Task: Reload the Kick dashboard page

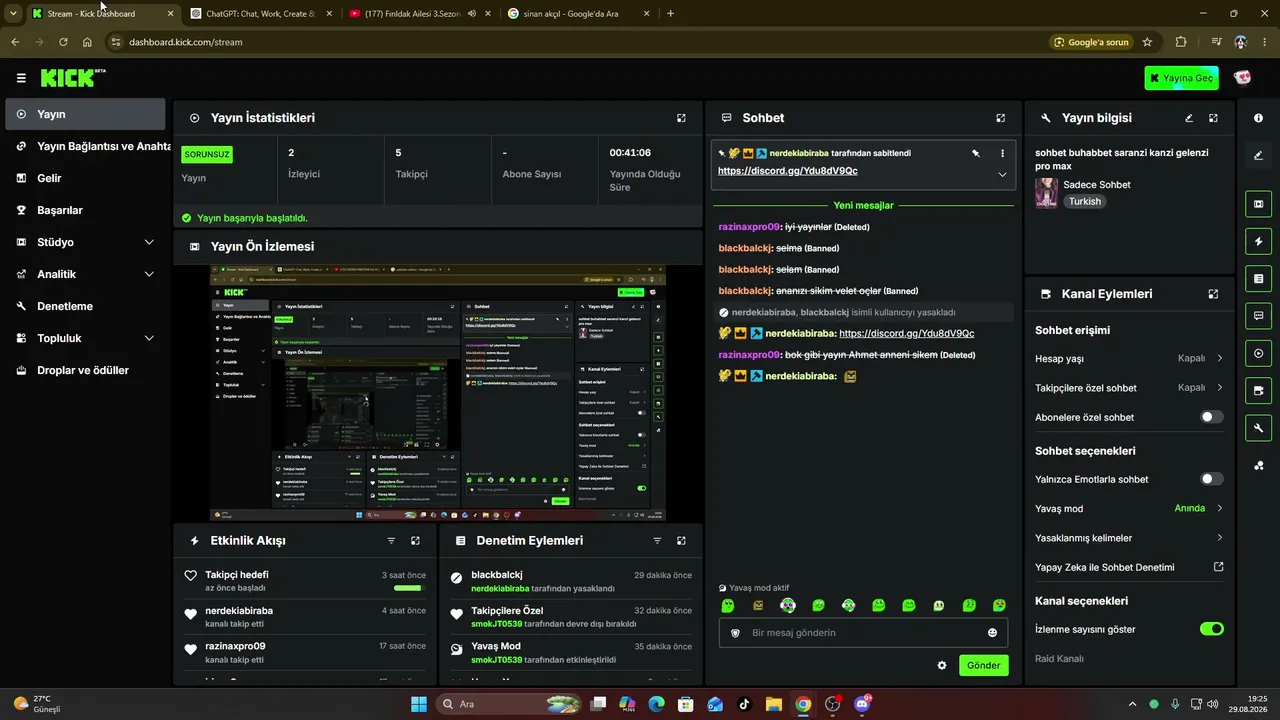Action: click(x=63, y=42)
